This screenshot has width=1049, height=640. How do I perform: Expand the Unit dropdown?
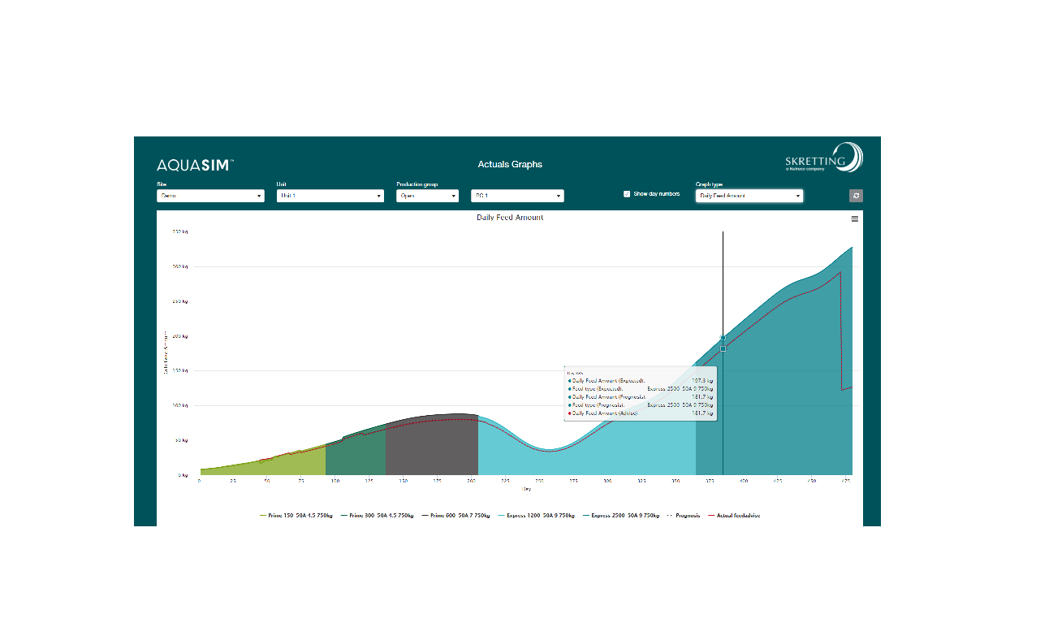(x=330, y=196)
